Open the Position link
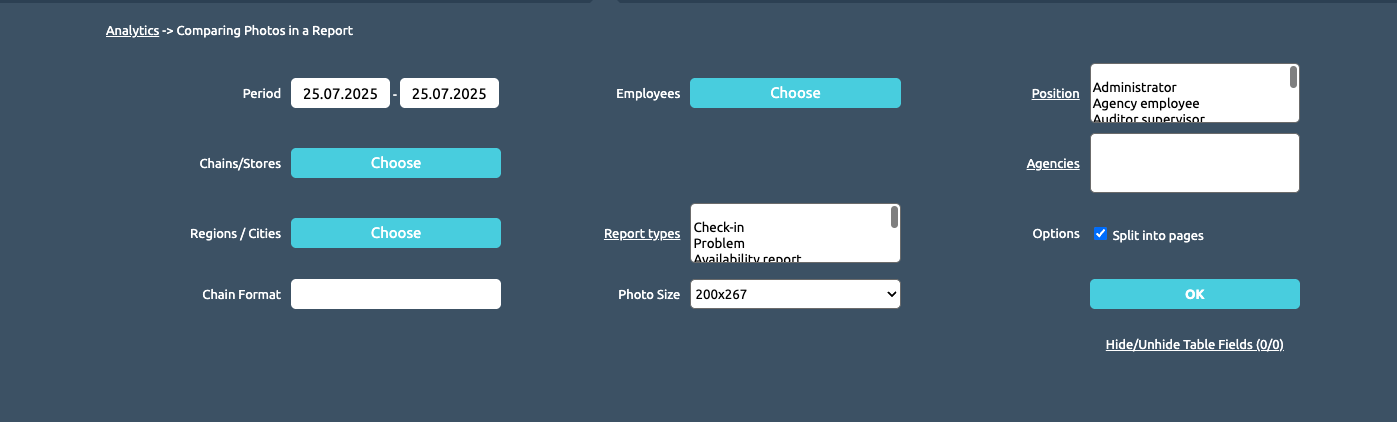This screenshot has height=422, width=1397. point(1056,94)
